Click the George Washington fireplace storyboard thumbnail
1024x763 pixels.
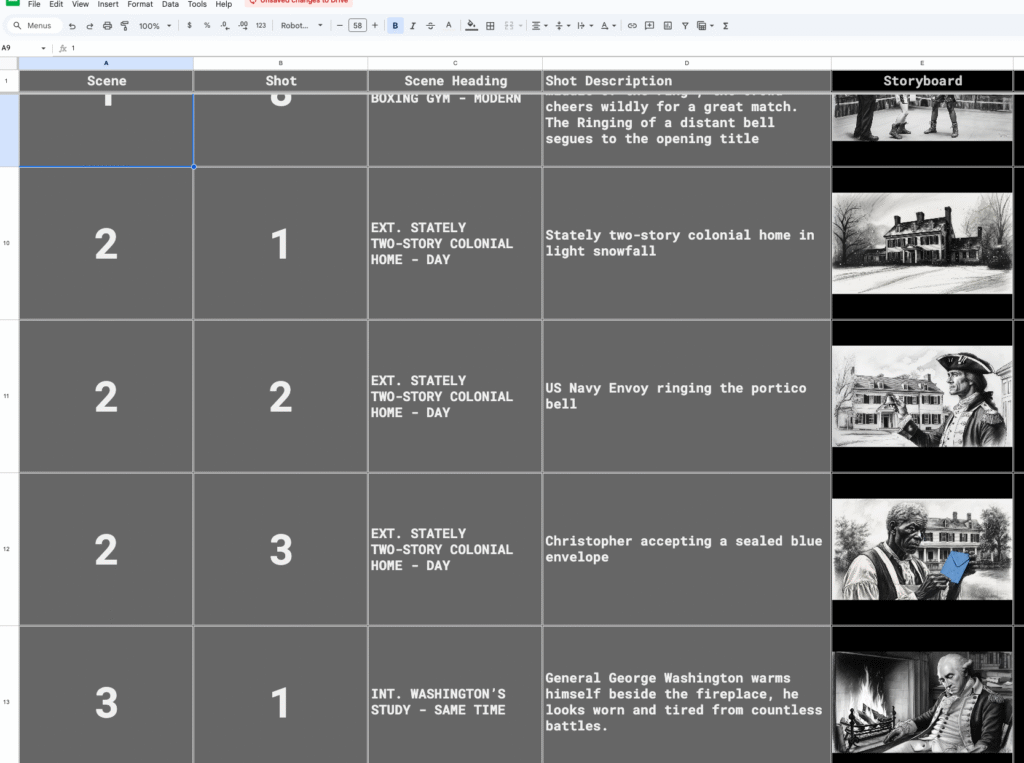click(x=922, y=702)
